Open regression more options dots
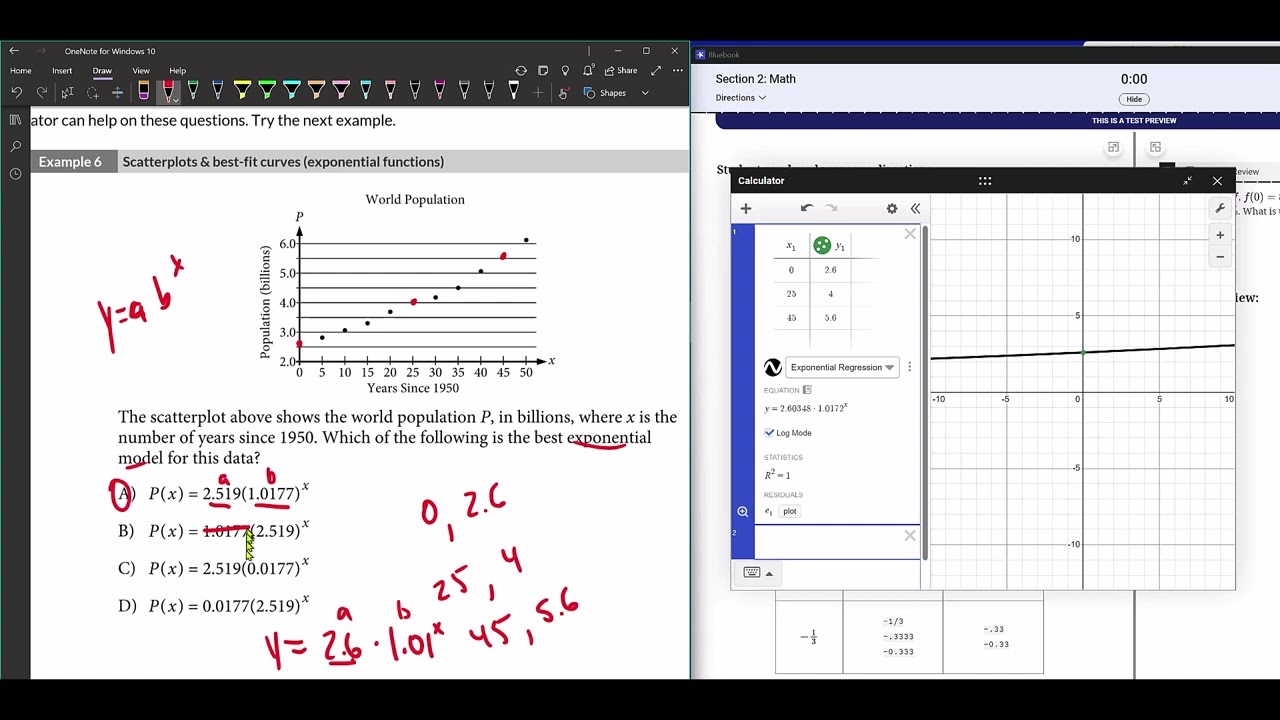This screenshot has height=720, width=1280. pos(909,367)
